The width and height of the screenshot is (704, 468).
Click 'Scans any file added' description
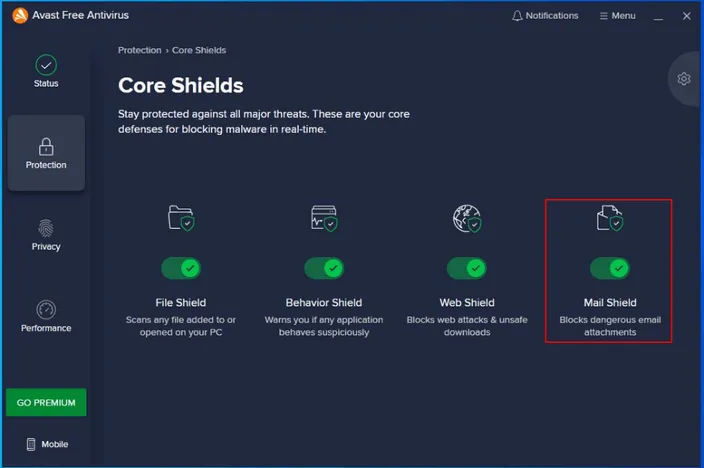(181, 326)
